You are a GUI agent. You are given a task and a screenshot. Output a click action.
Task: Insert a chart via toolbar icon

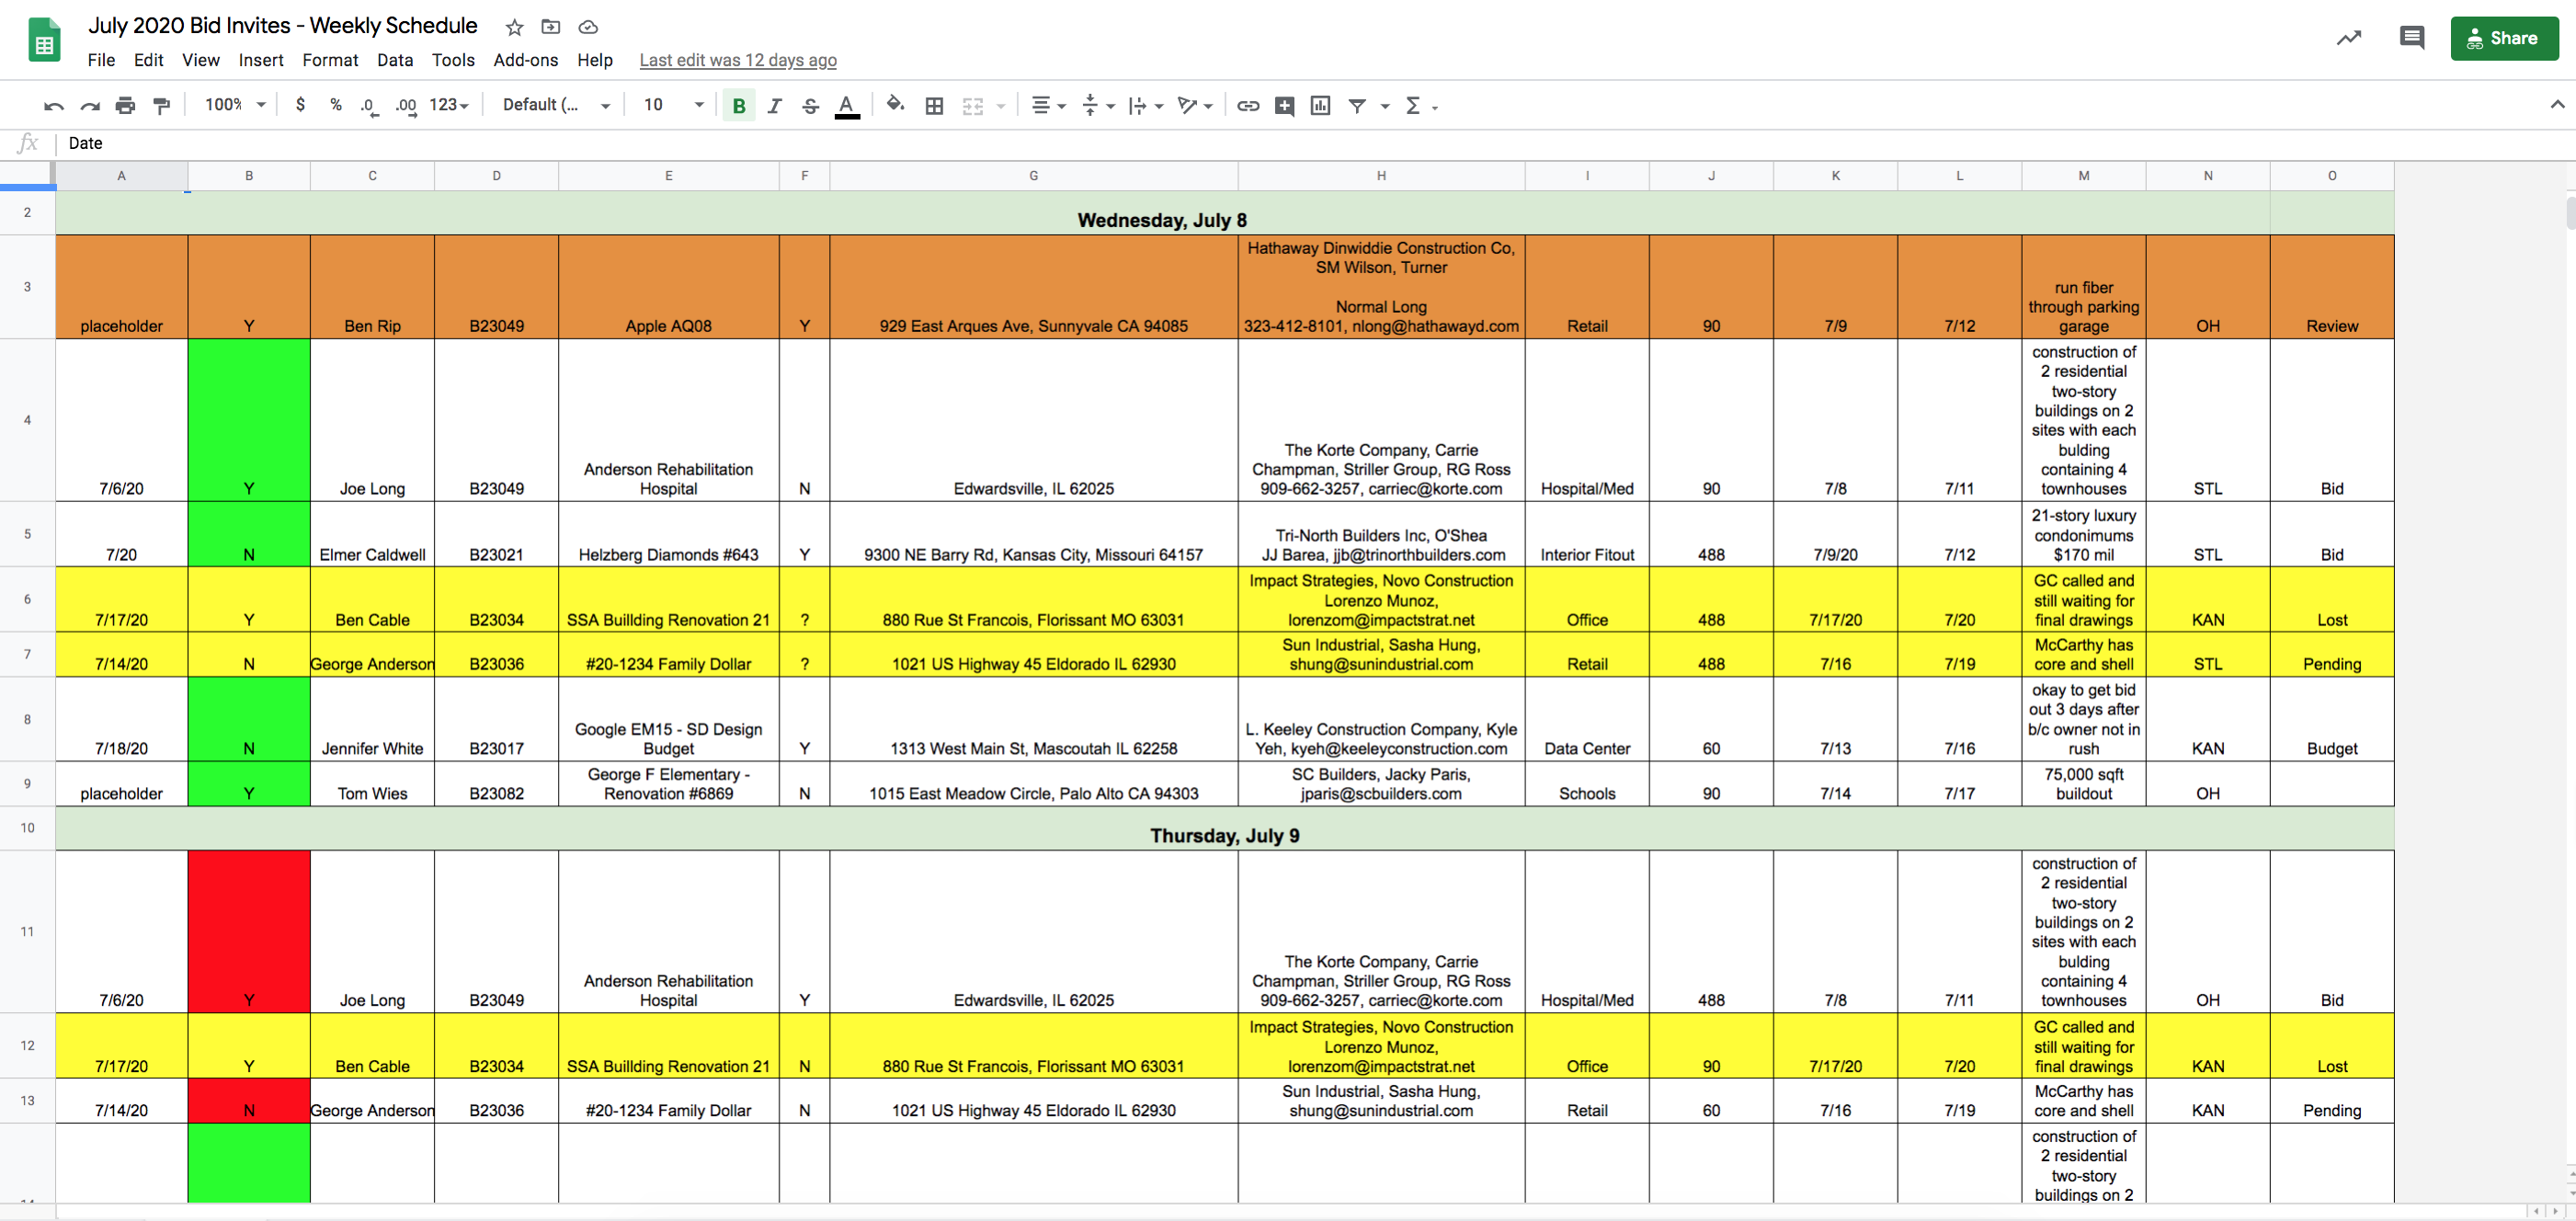(x=1320, y=105)
